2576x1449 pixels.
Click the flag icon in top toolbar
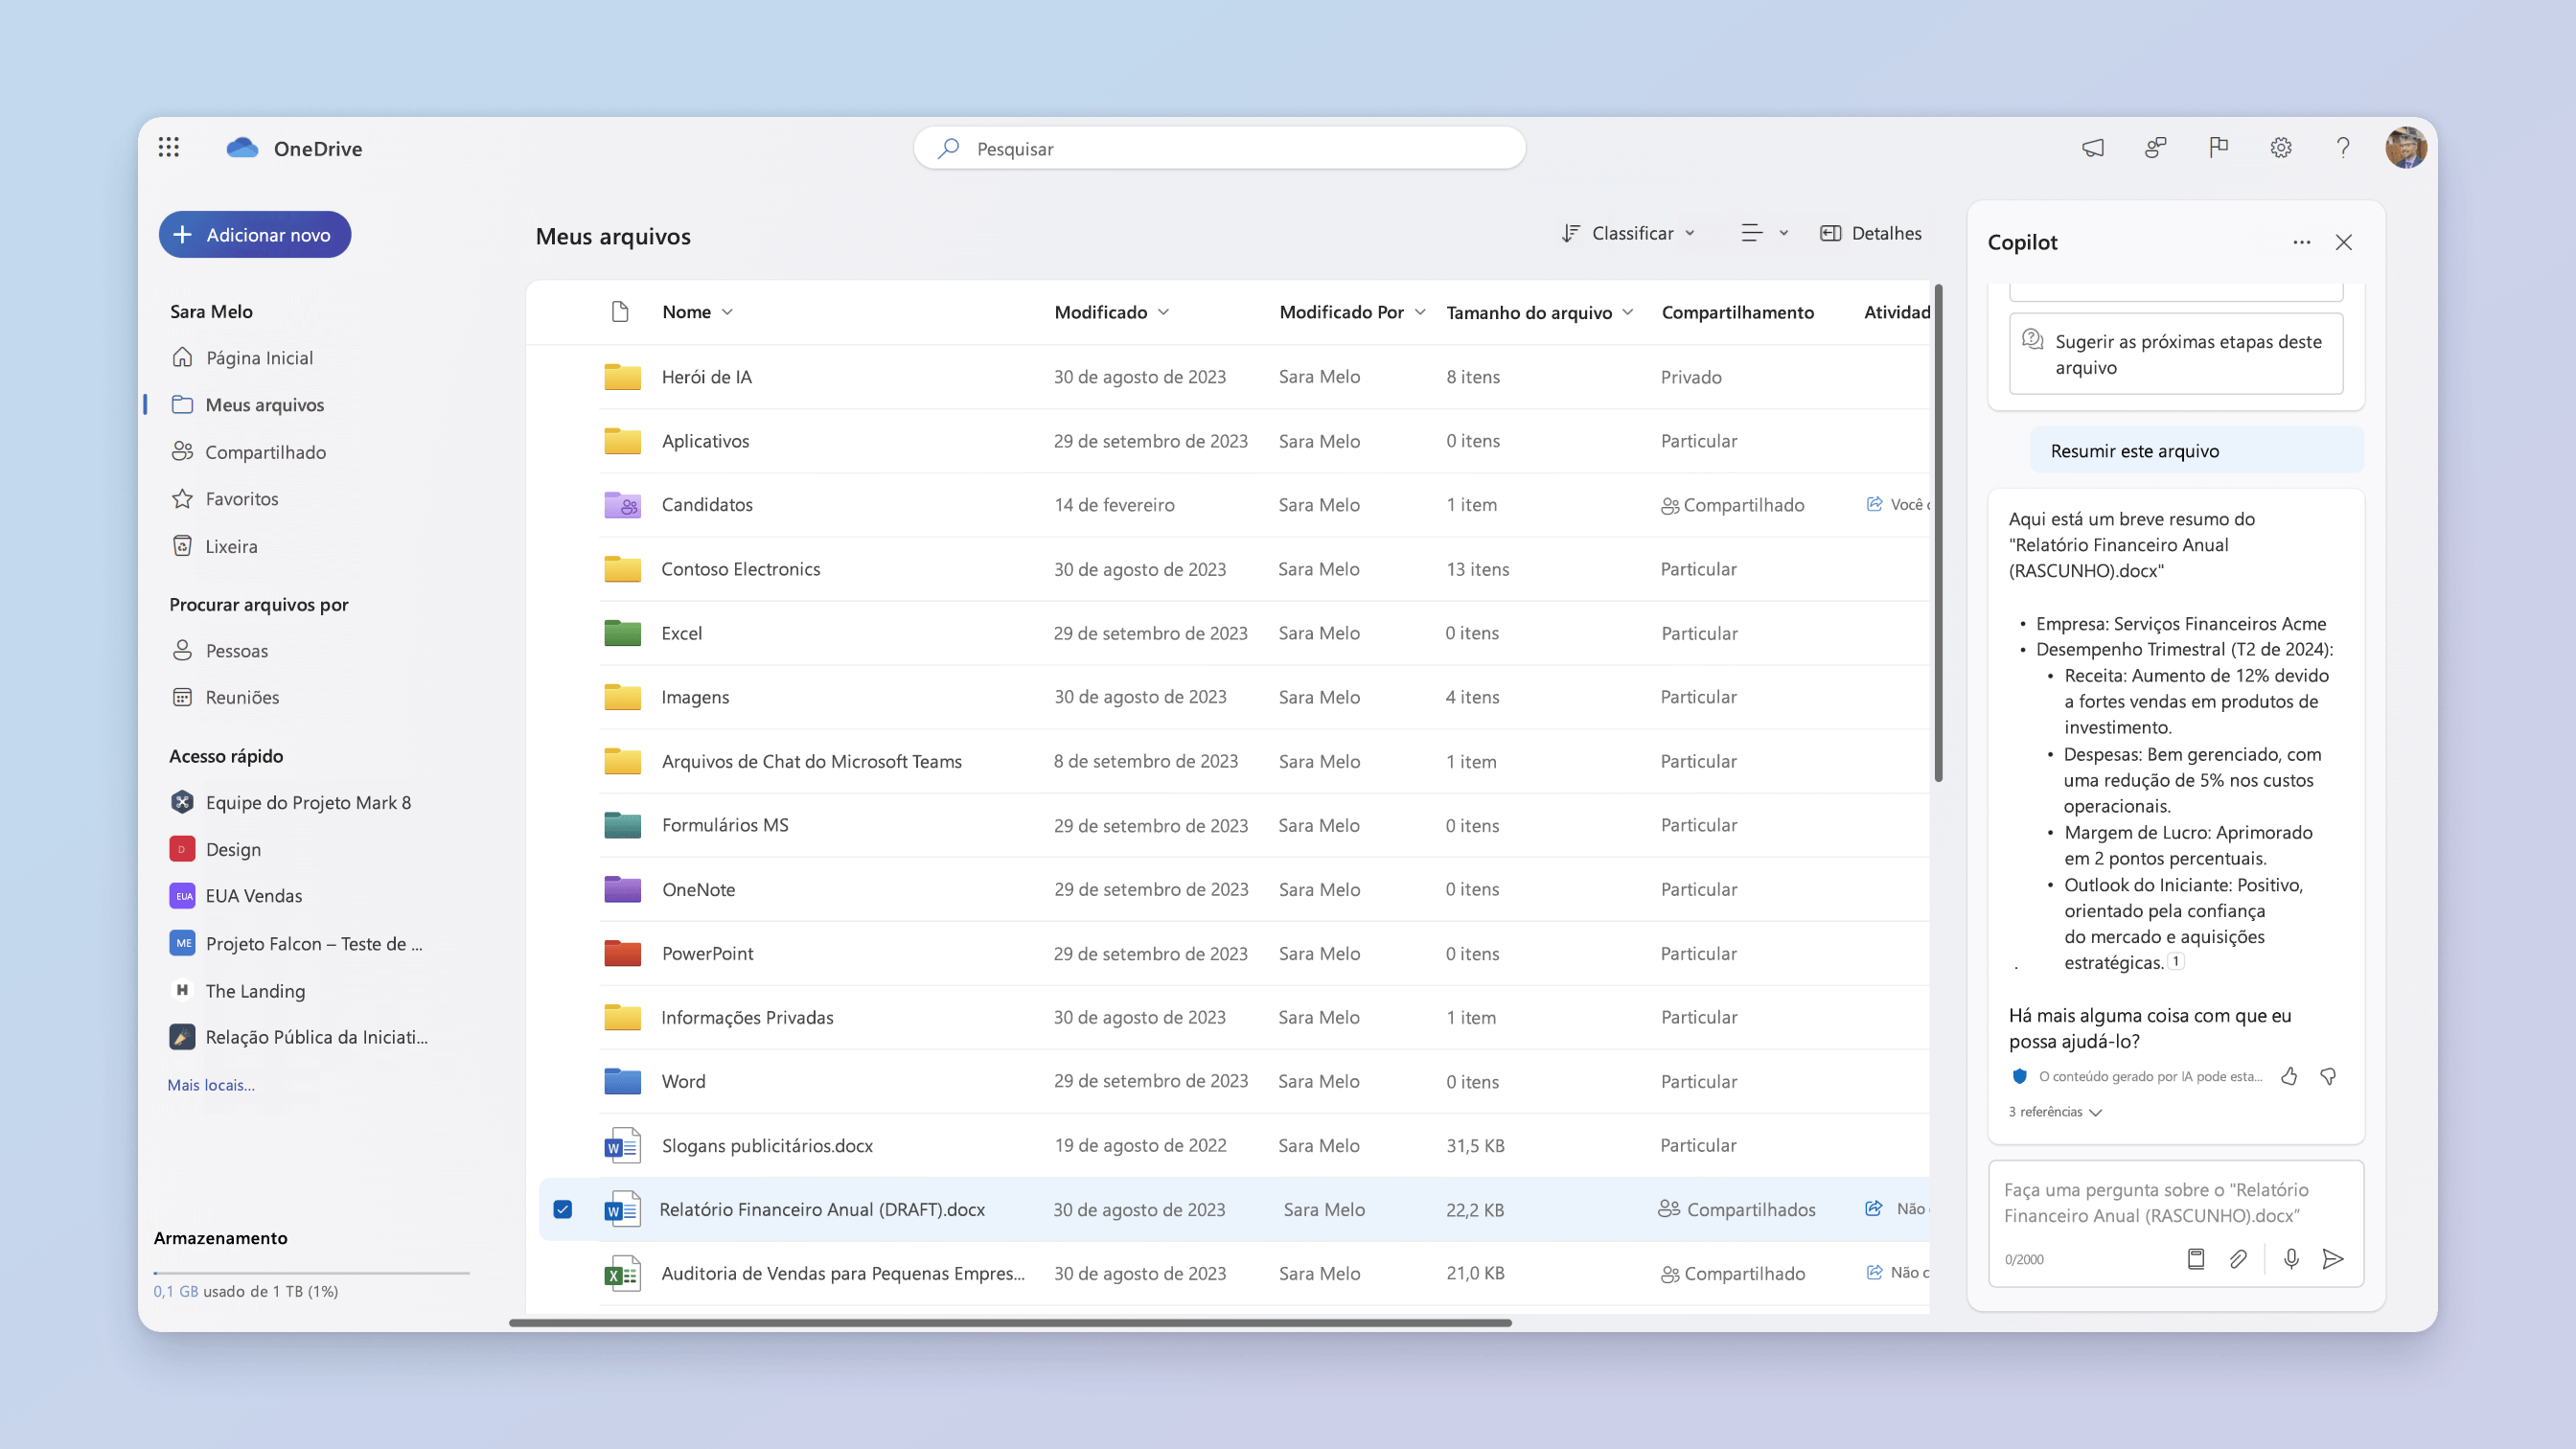(2219, 147)
